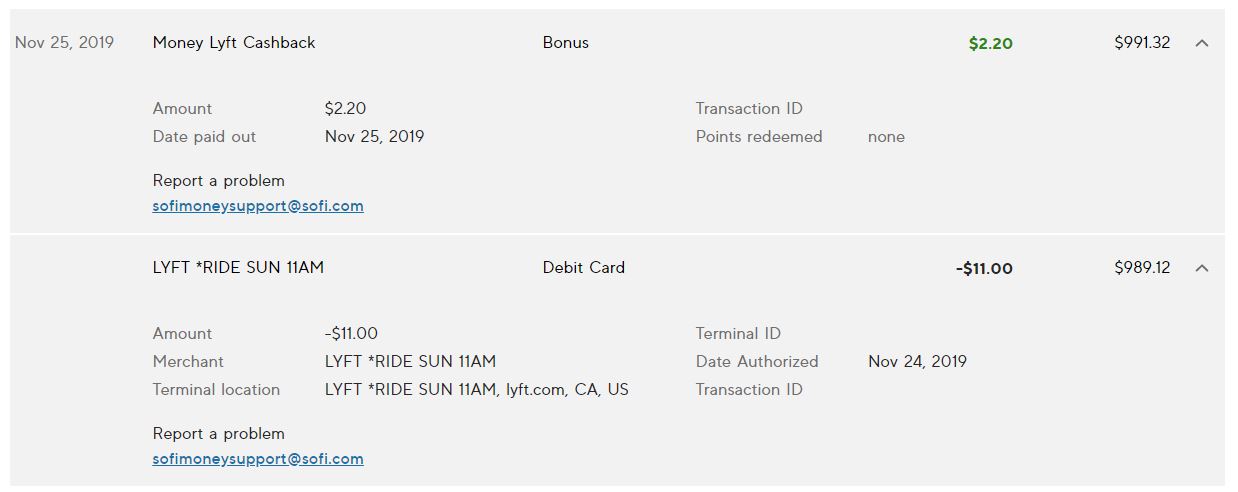Click the Terminal location value with lyft.com
This screenshot has height=492, width=1238.
pos(477,390)
